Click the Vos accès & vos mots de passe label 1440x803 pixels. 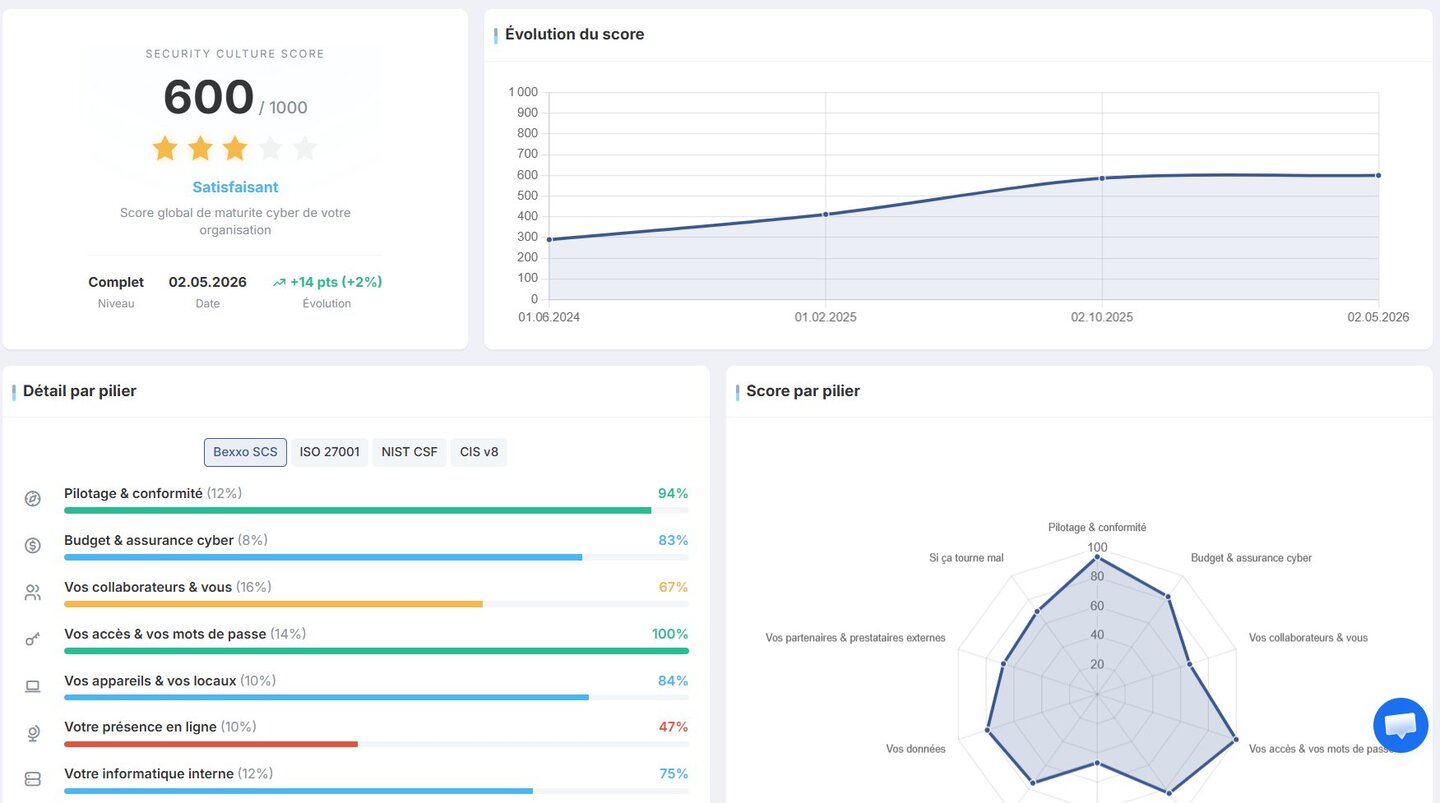click(x=165, y=634)
